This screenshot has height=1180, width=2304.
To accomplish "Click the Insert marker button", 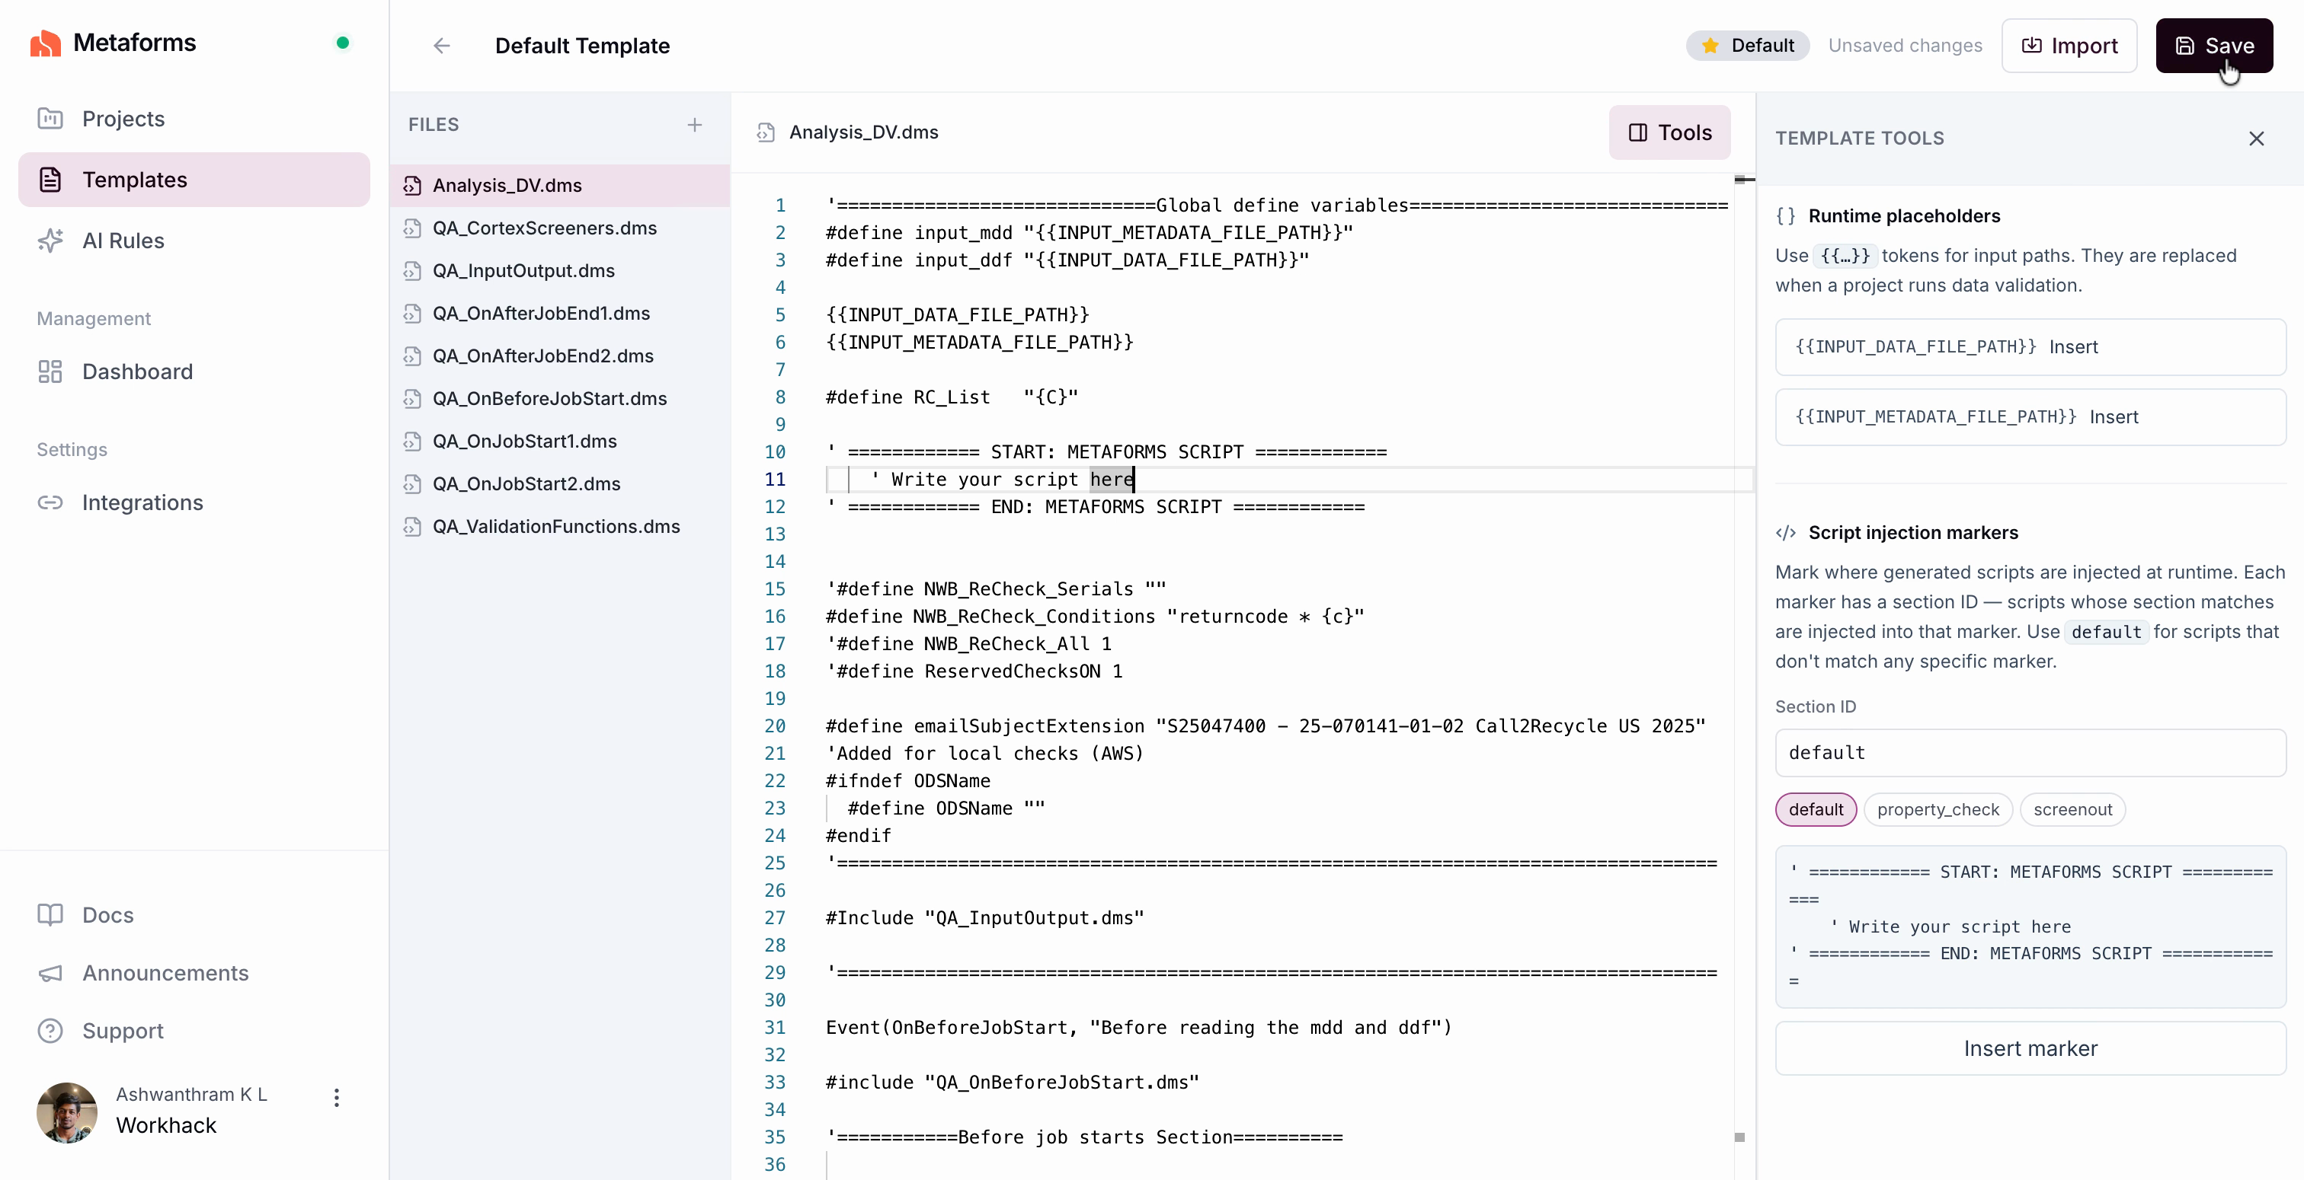I will point(2029,1049).
